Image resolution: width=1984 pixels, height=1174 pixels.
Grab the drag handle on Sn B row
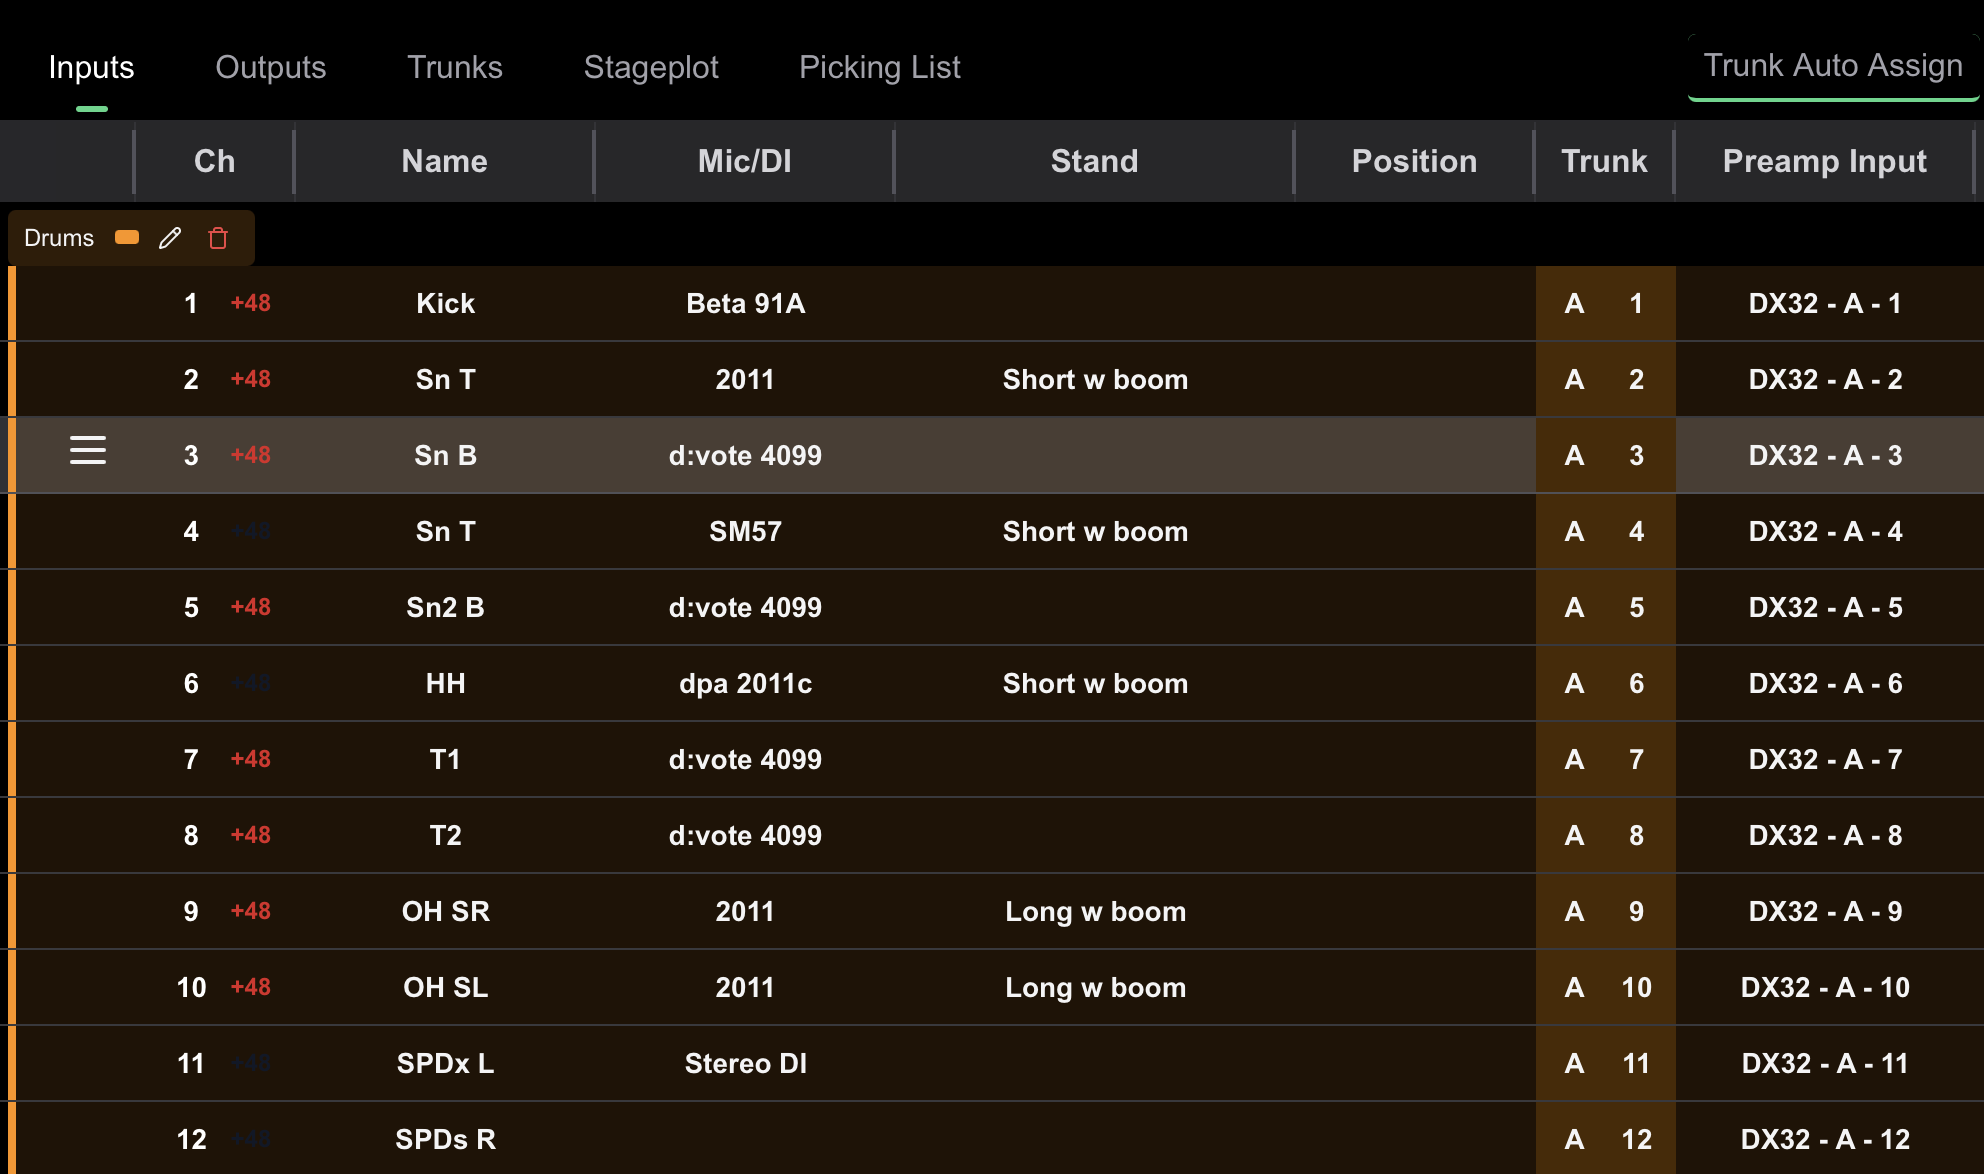[x=88, y=452]
